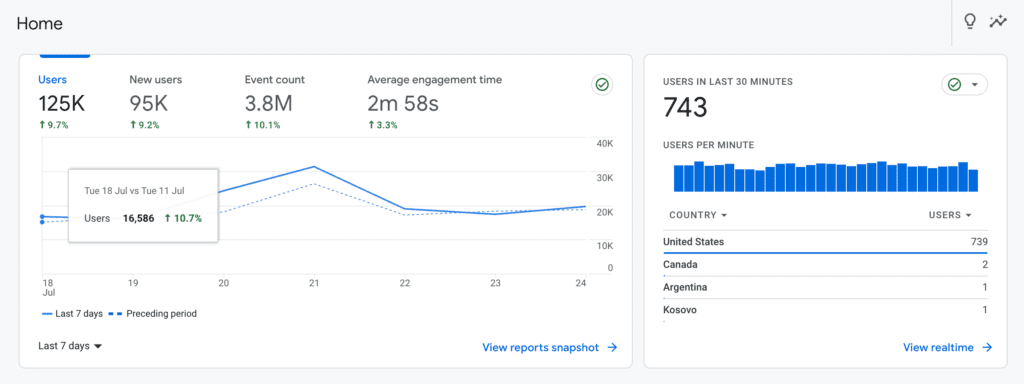Viewport: 1024px width, 384px height.
Task: Click the Preceding period legend entry
Action: pyautogui.click(x=152, y=314)
